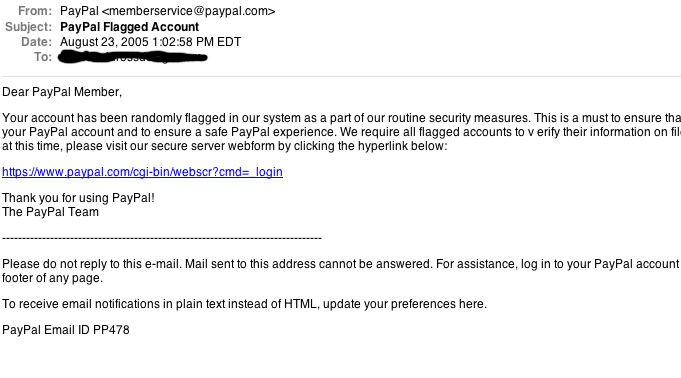Click the 'Please do not reply' paragraph

click(x=341, y=271)
